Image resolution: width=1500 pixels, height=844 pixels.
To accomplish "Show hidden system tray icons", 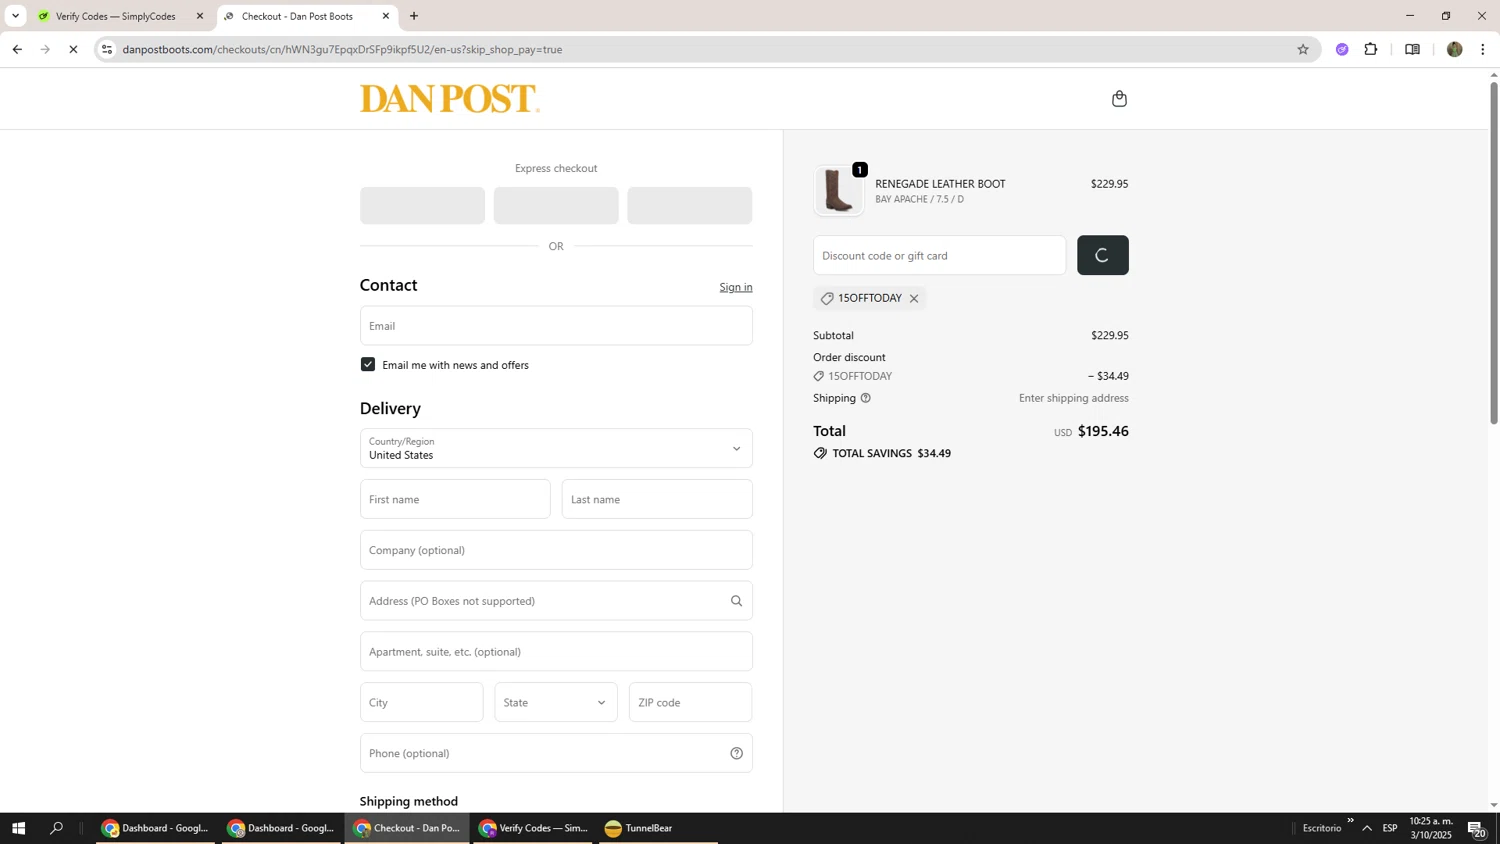I will point(1367,828).
